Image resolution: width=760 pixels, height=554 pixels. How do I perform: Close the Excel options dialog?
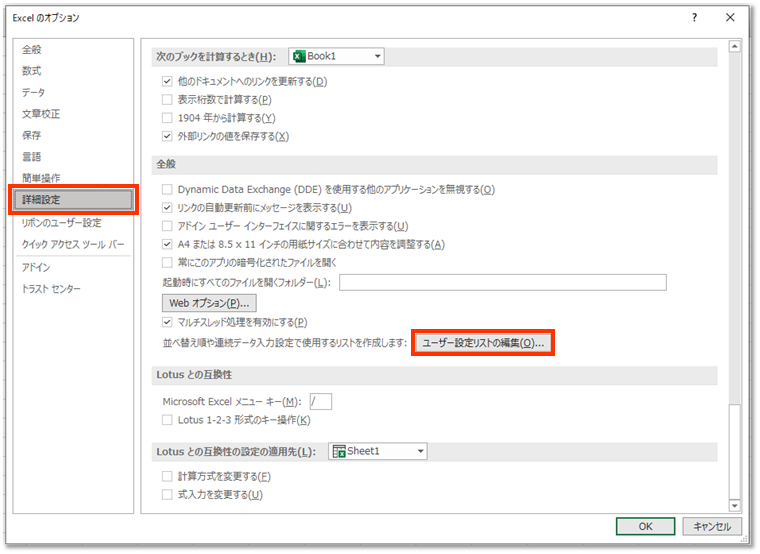click(730, 17)
